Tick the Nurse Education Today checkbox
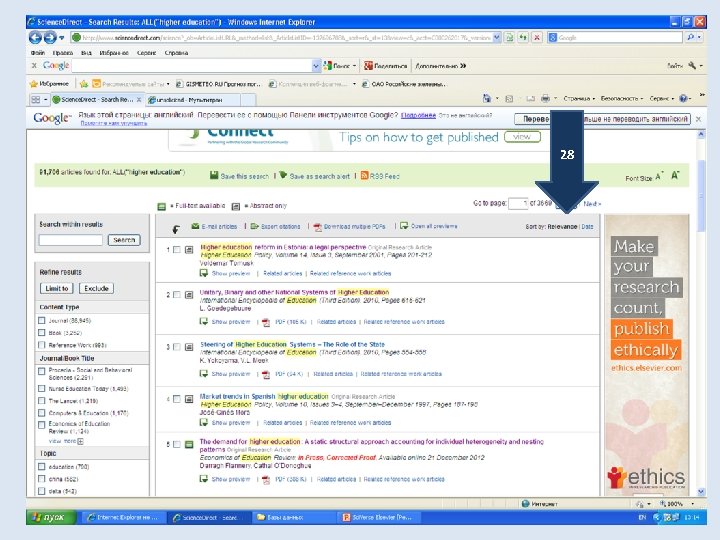Screen dimensions: 720x540 coord(42,388)
